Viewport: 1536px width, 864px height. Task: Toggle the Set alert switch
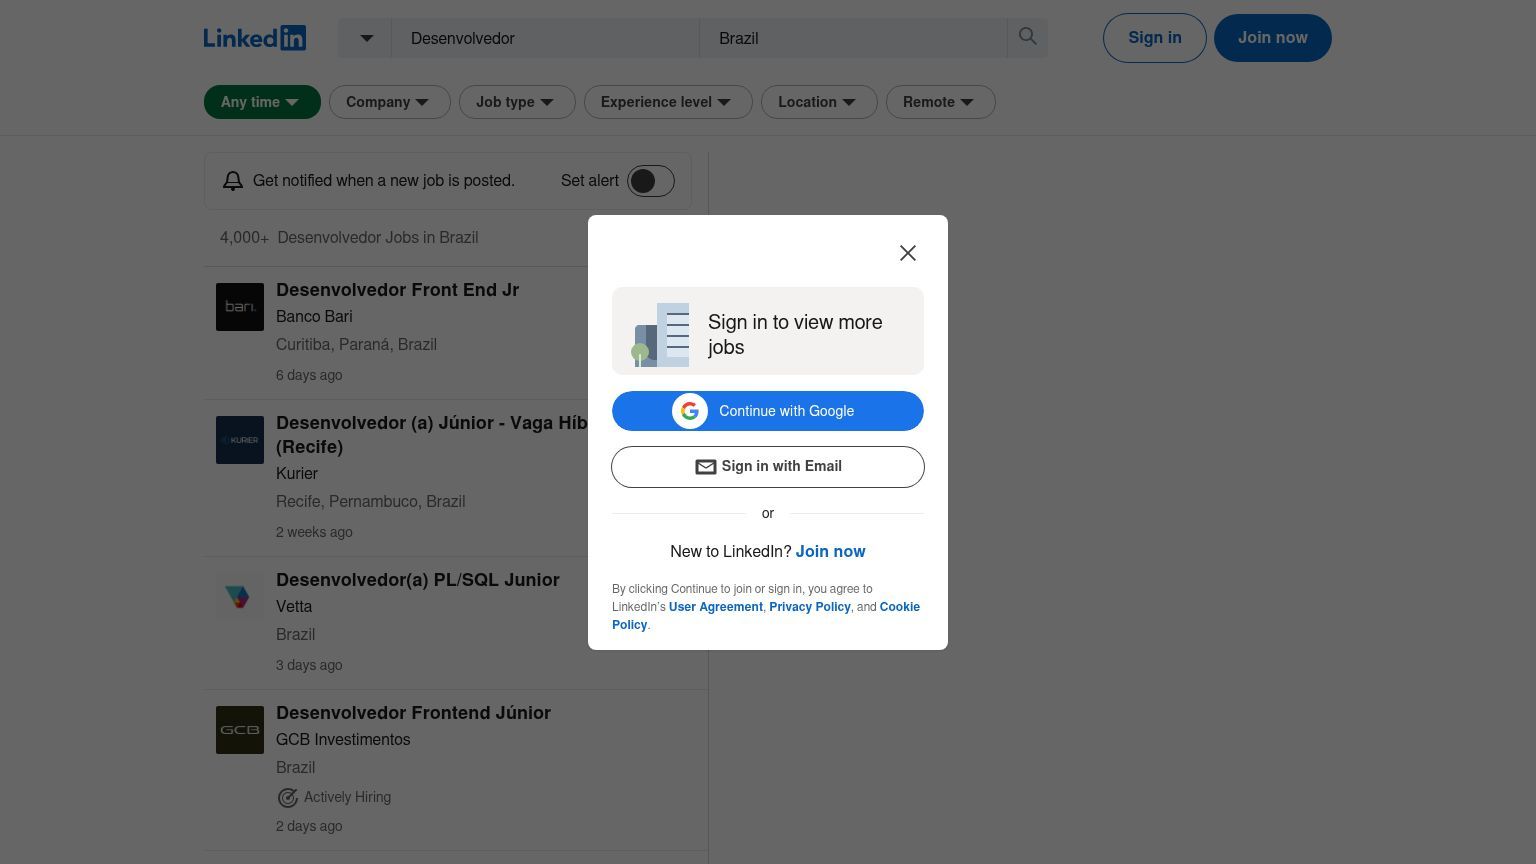point(651,181)
